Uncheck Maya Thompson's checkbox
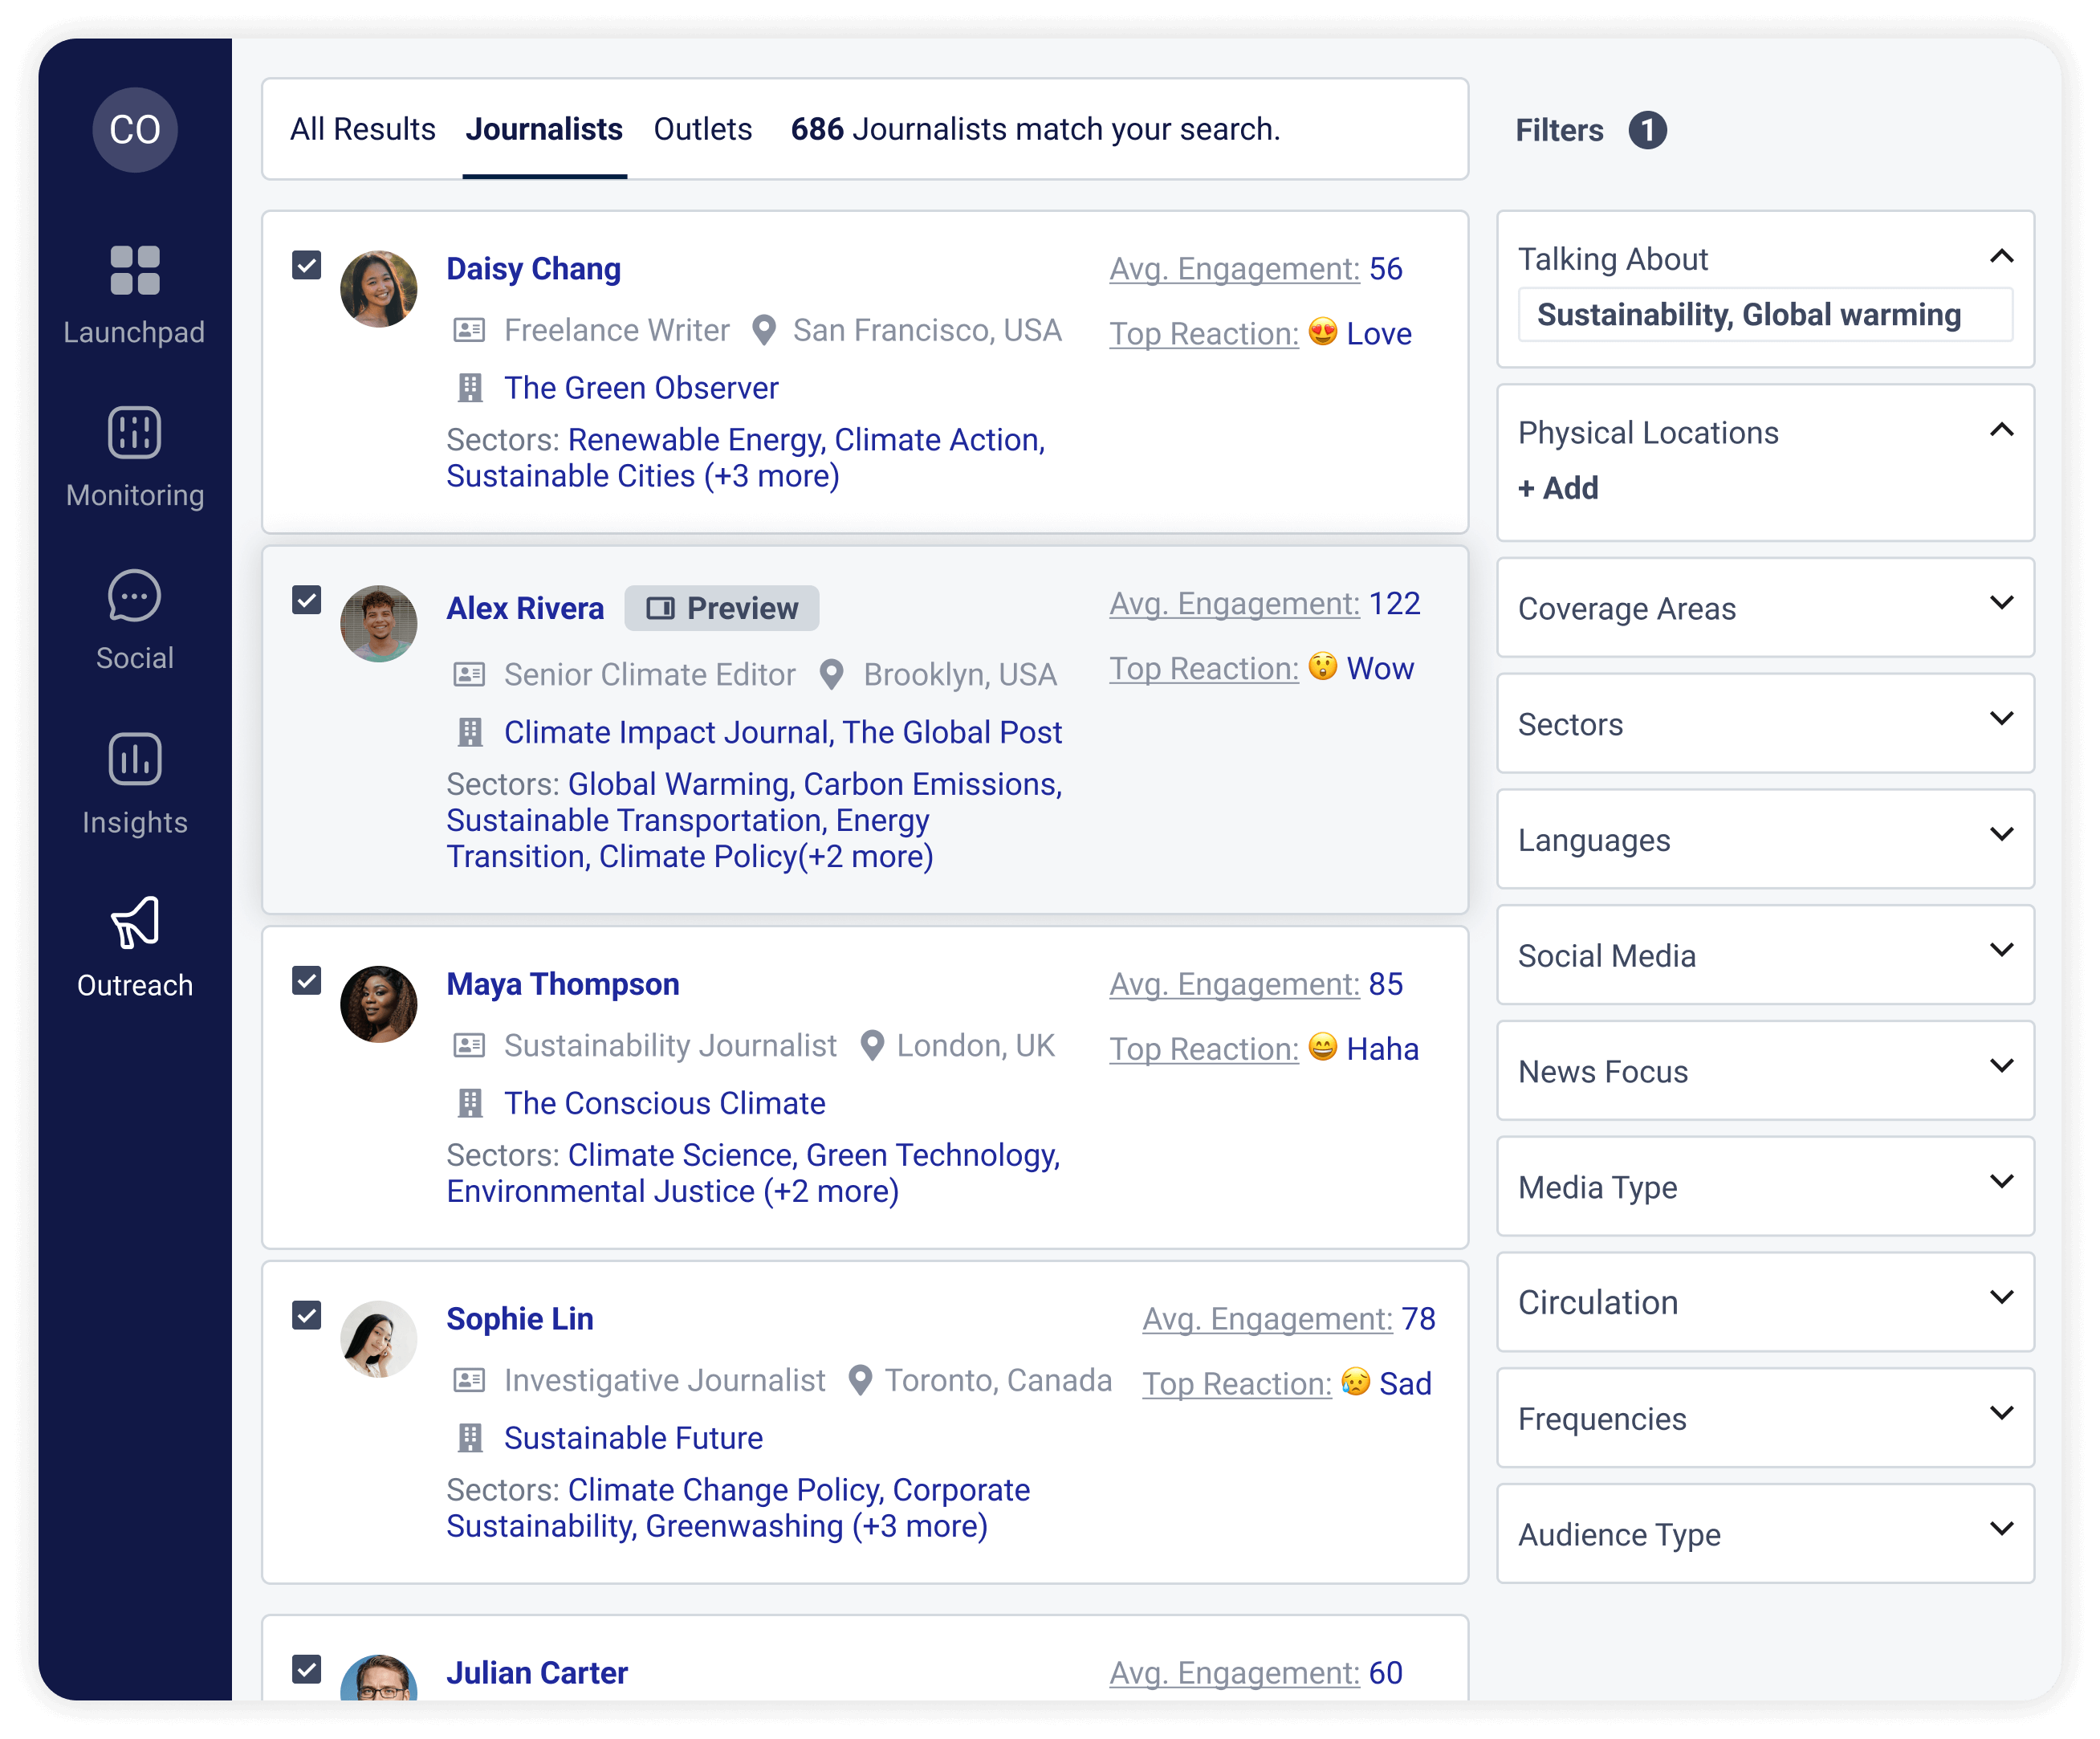Screen dimensions: 2100x1739 307,980
